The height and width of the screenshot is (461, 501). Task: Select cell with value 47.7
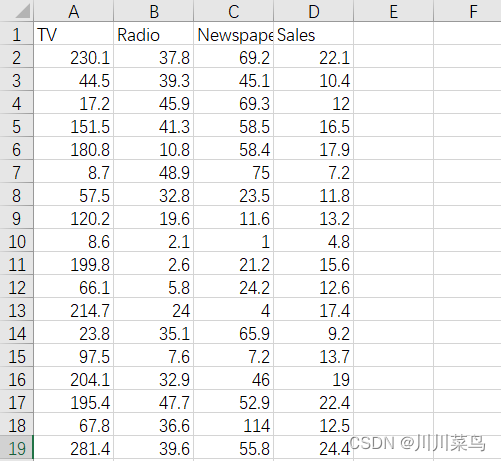tap(154, 402)
